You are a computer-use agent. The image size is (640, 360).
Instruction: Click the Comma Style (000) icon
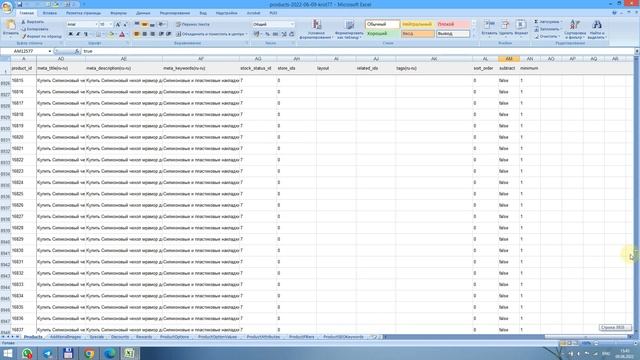tap(276, 34)
